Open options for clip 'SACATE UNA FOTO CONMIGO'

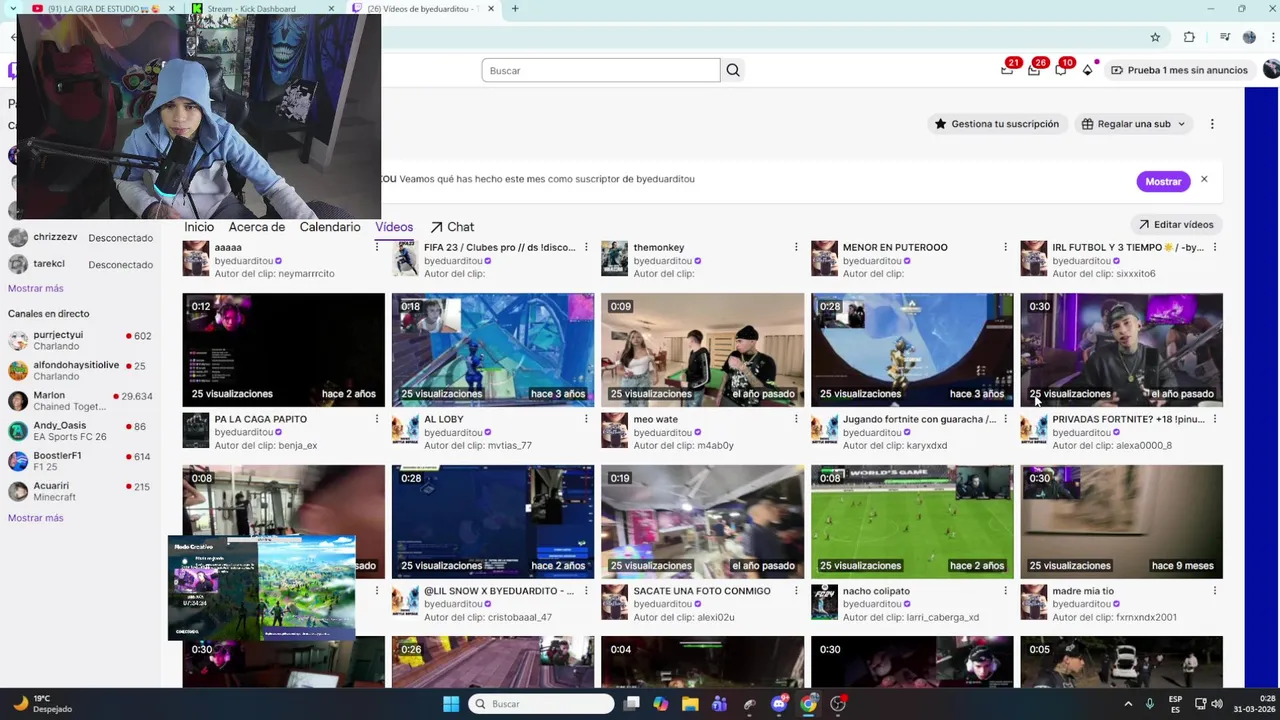[x=796, y=591]
